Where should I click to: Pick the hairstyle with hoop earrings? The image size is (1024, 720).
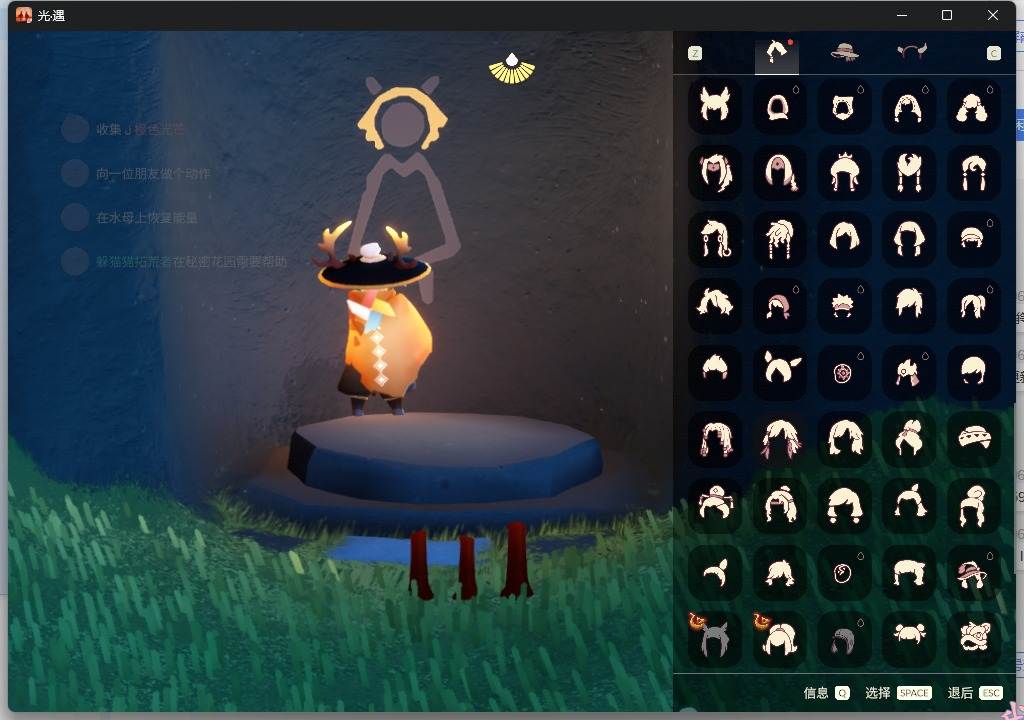(714, 238)
